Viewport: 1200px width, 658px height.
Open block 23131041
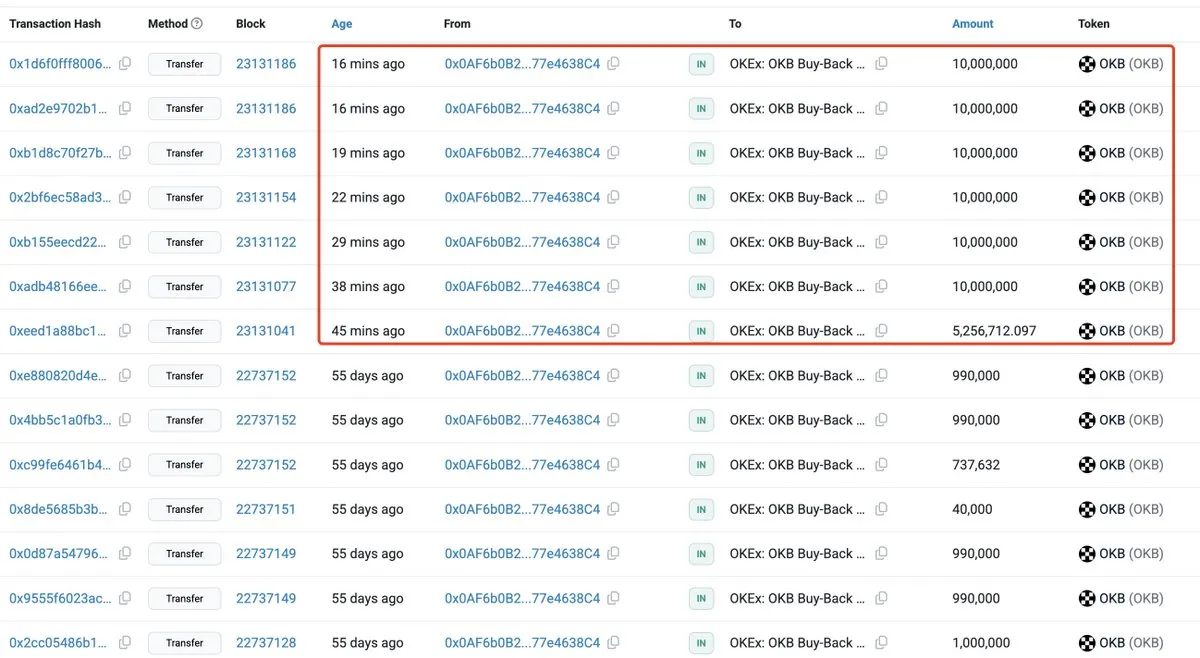click(x=266, y=331)
